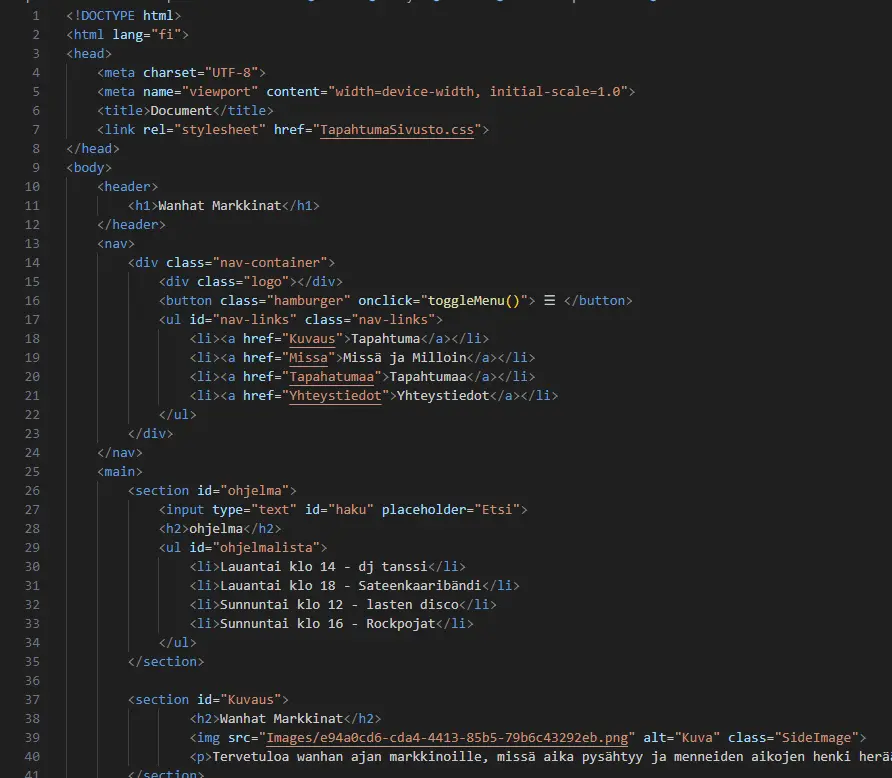Click the section id="Kuvaus" value

click(250, 700)
